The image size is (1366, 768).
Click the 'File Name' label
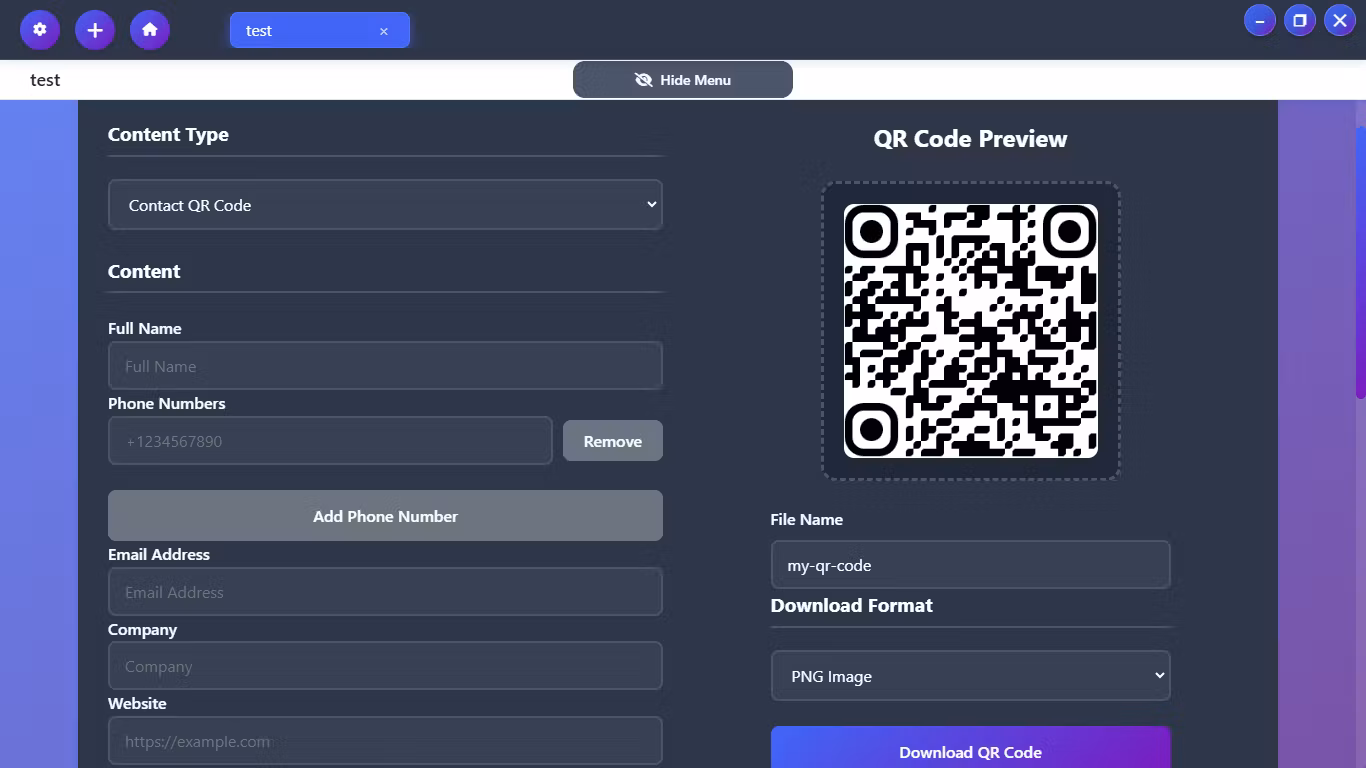[807, 520]
